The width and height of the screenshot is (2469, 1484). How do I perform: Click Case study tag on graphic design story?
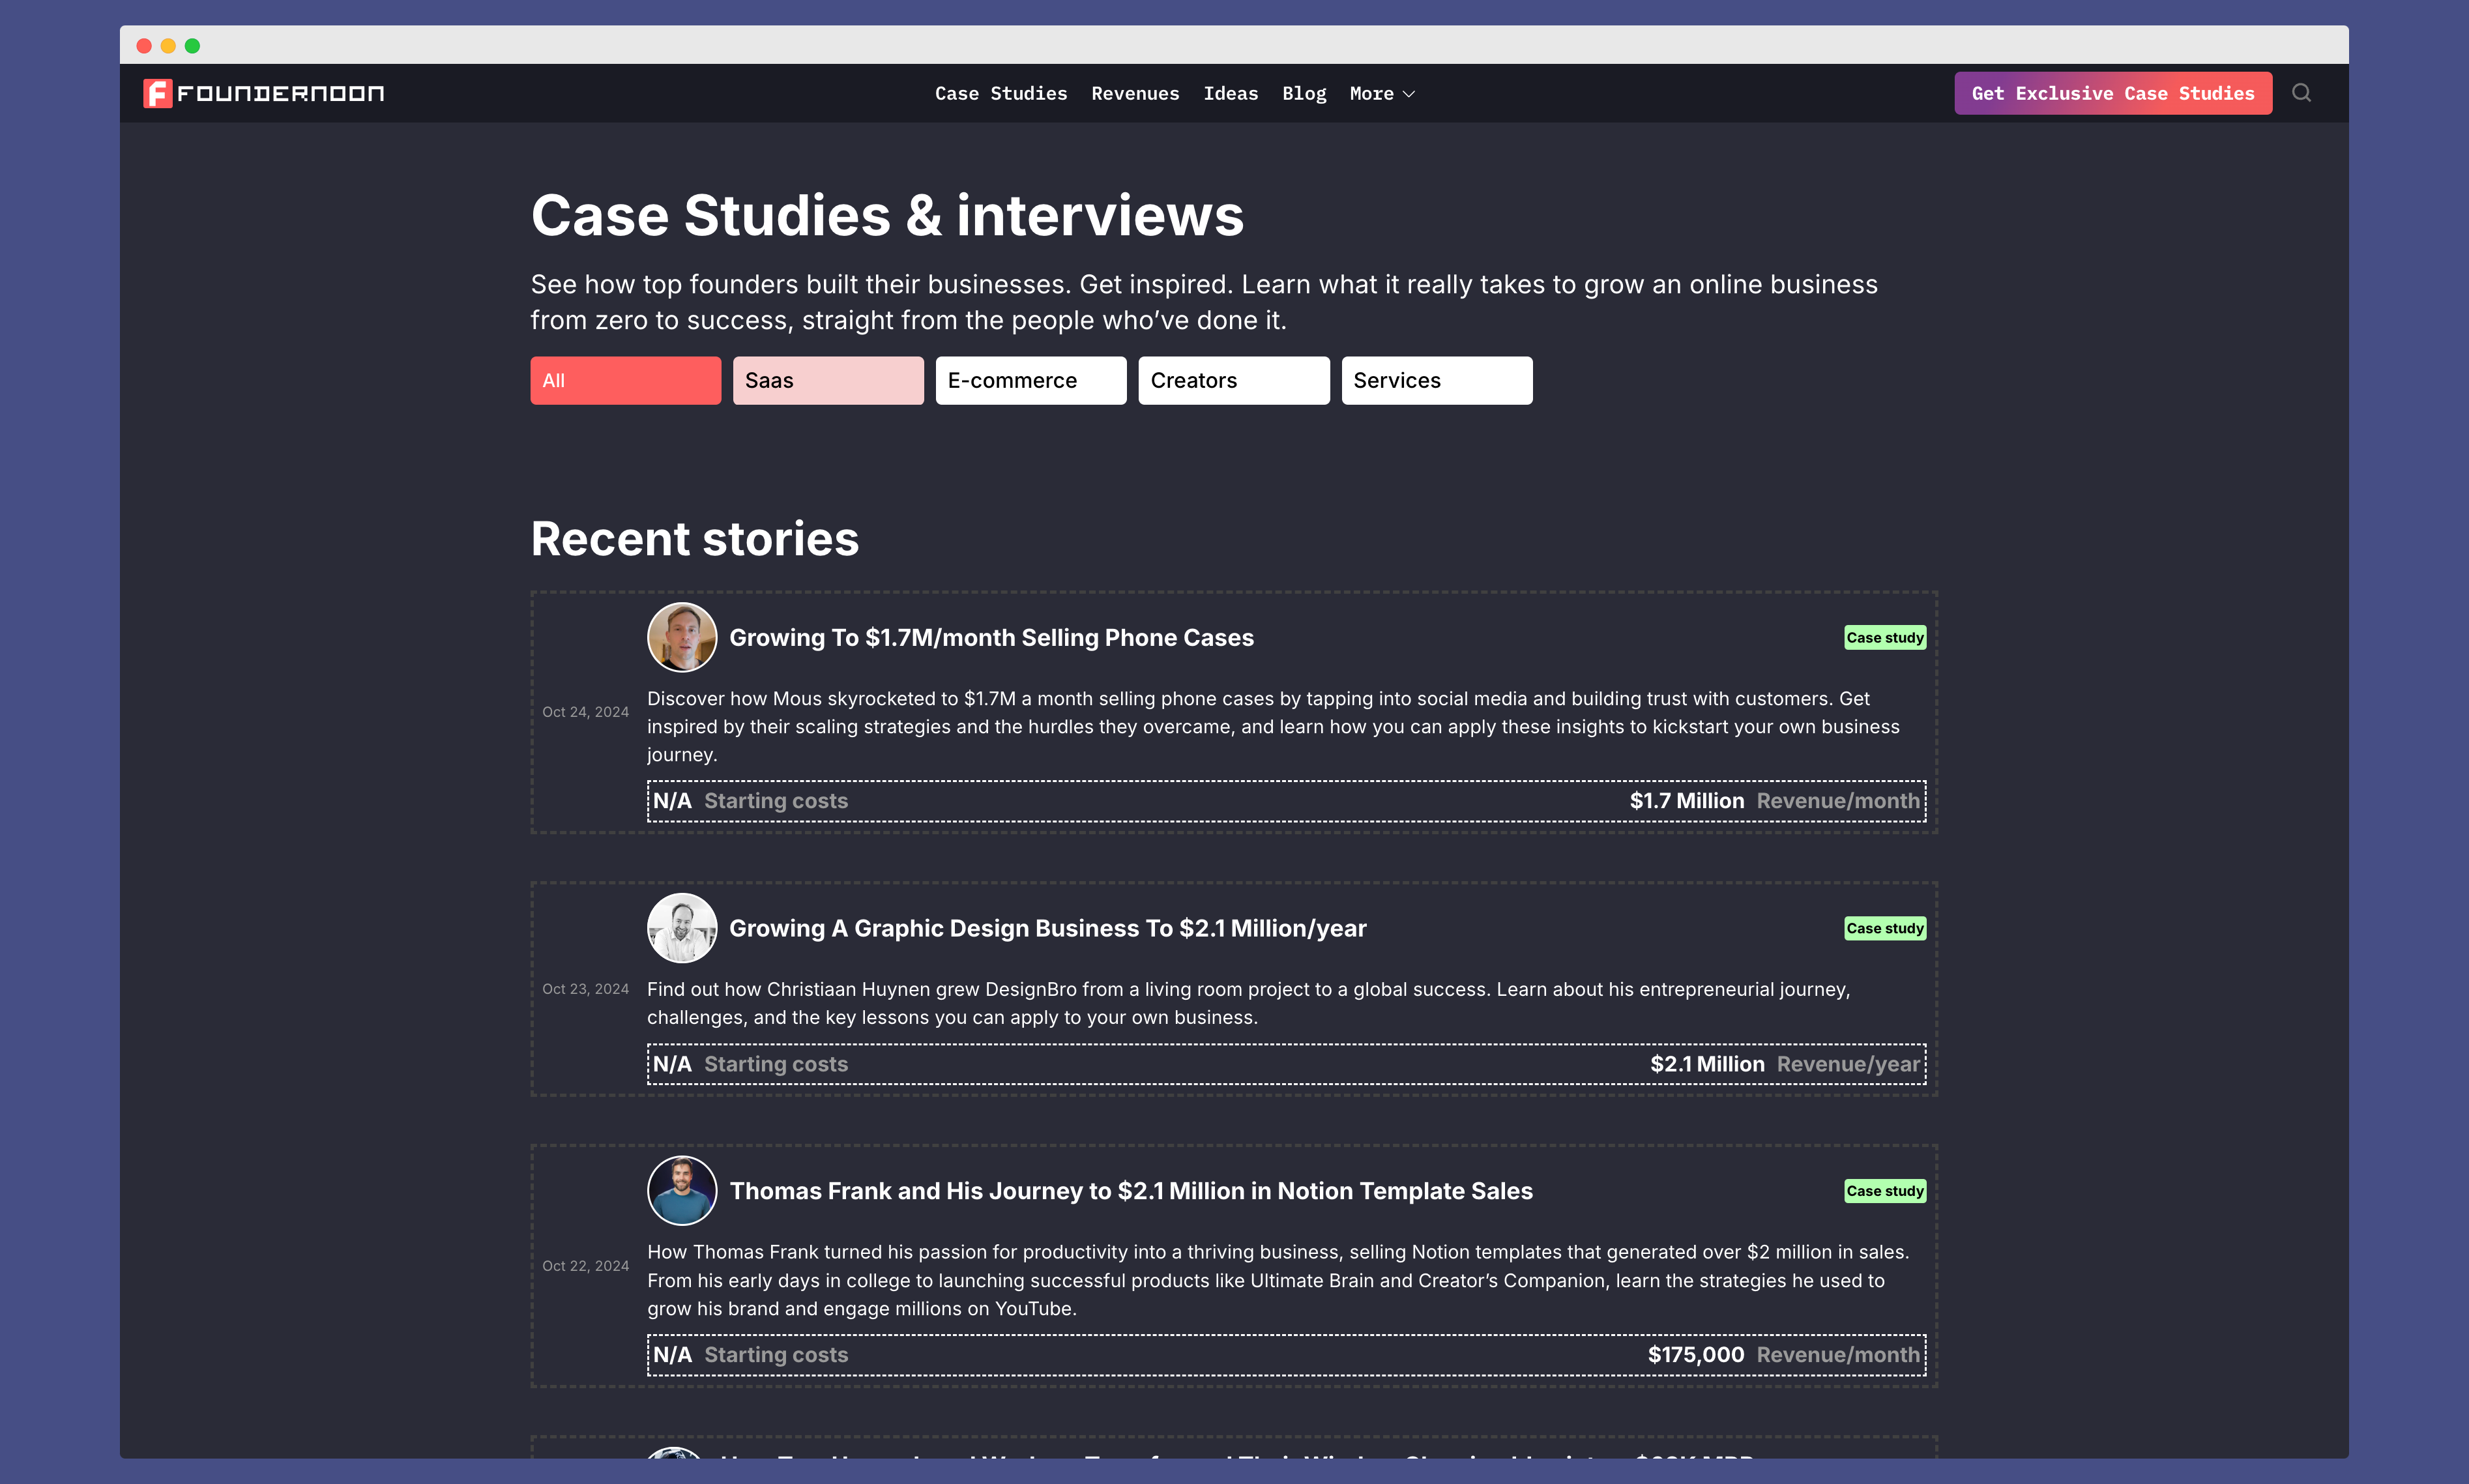pyautogui.click(x=1885, y=928)
